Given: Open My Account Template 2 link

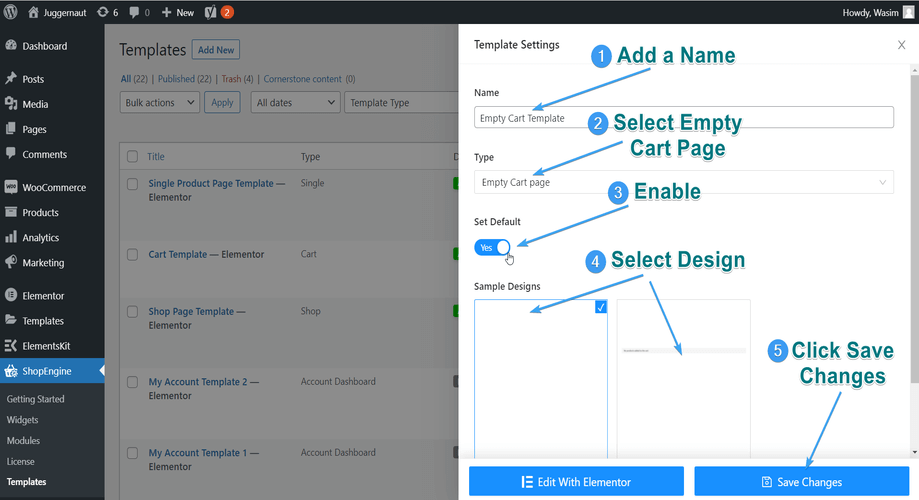Looking at the screenshot, I should (x=198, y=382).
